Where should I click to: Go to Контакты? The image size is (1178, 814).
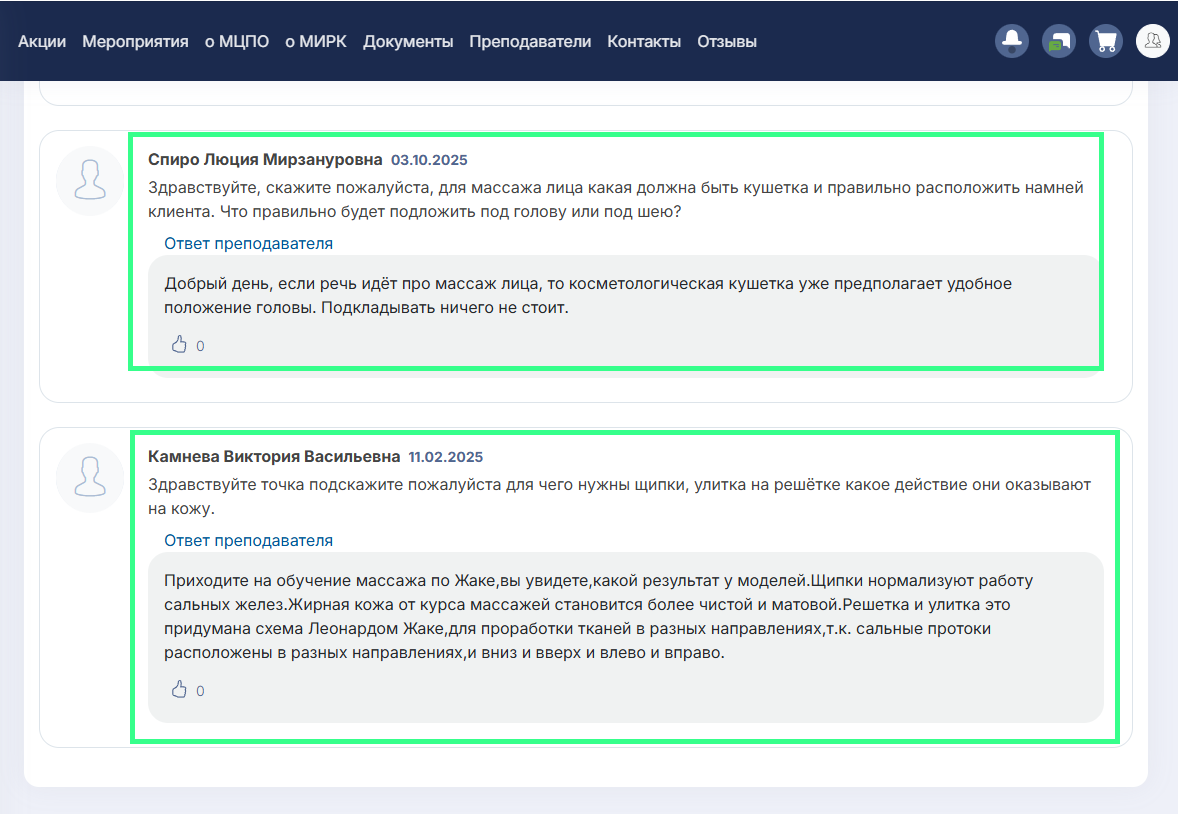[x=644, y=41]
